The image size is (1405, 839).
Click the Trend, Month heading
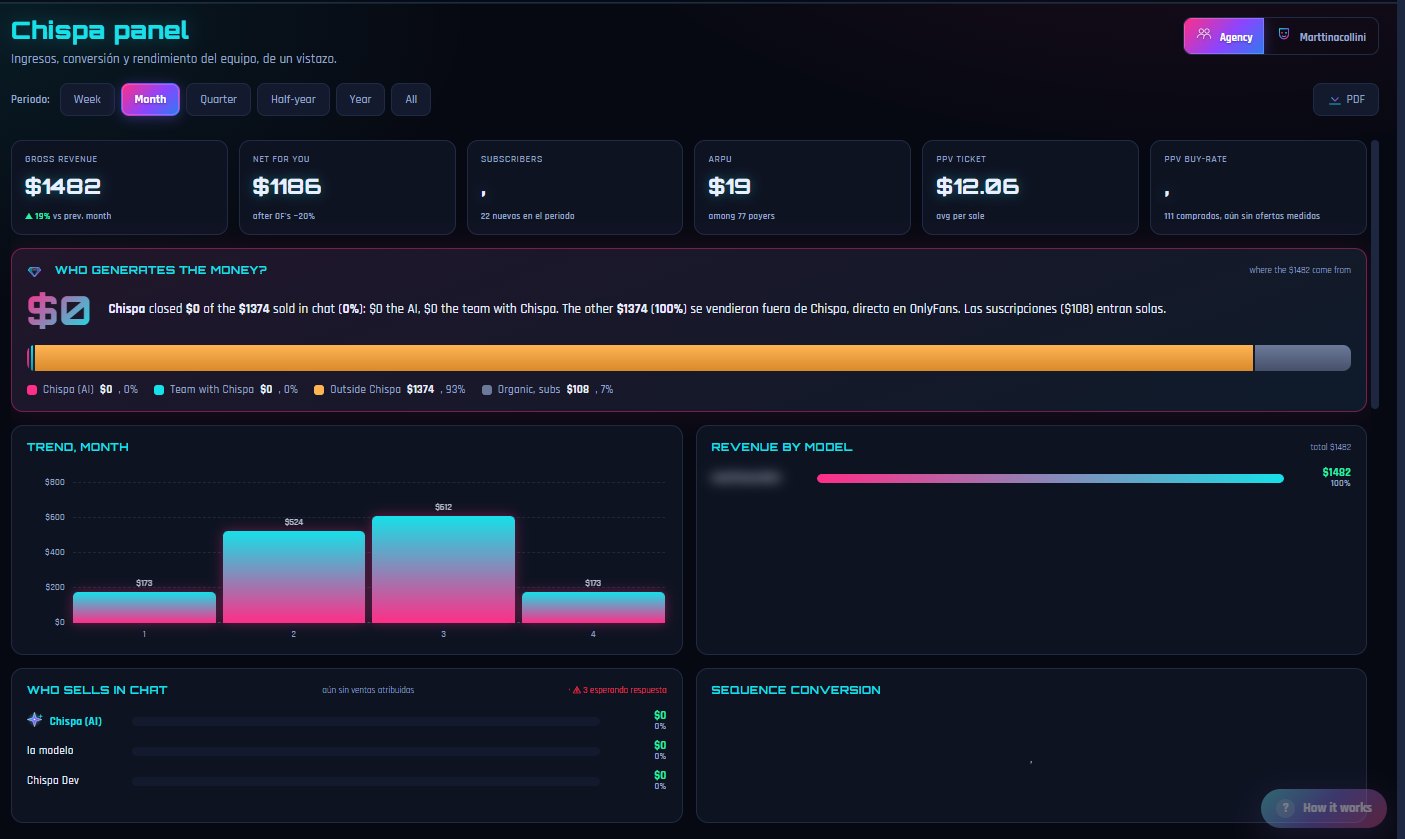click(x=77, y=447)
